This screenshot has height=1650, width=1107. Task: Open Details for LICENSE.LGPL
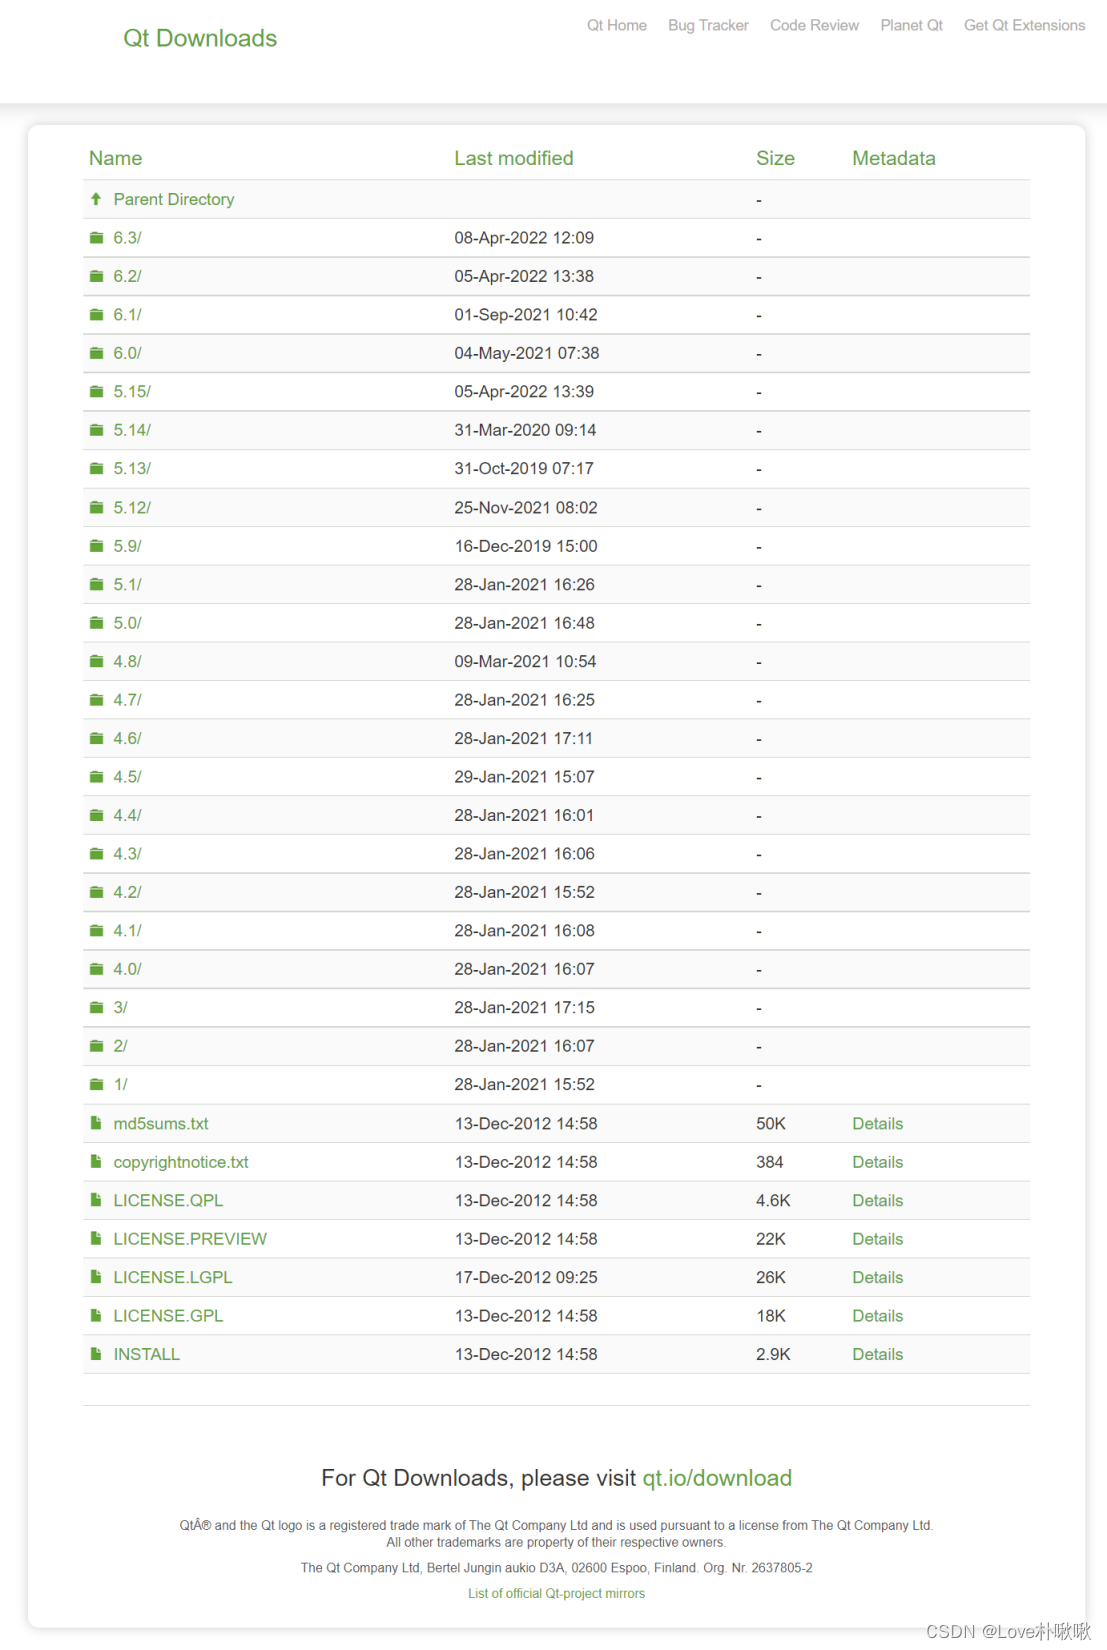click(877, 1278)
